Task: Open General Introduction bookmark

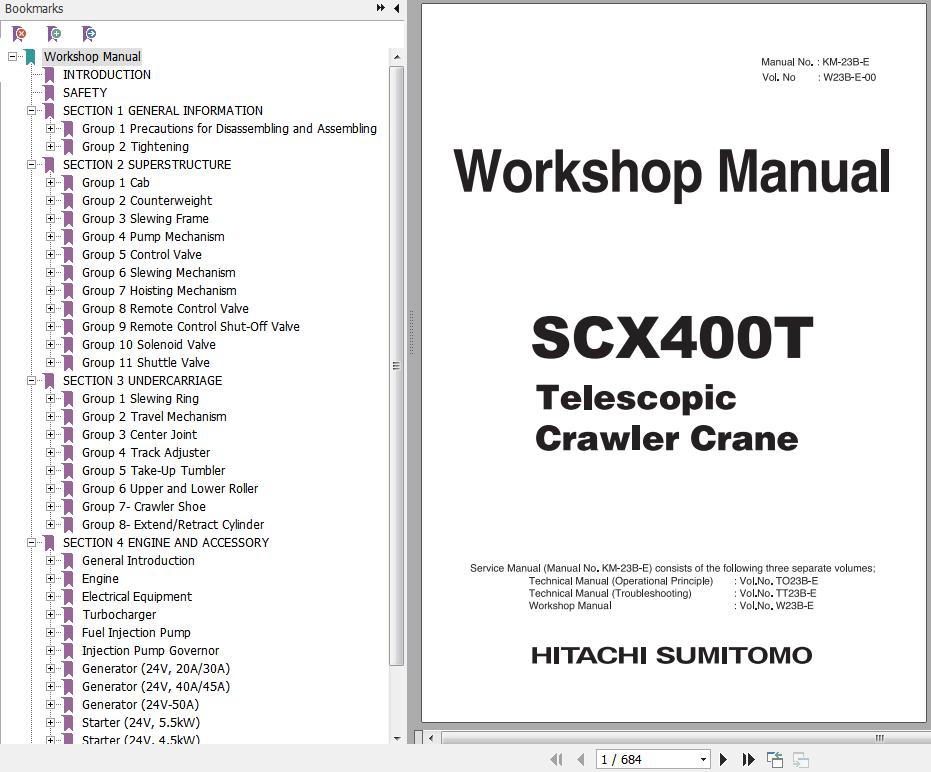Action: [x=138, y=561]
